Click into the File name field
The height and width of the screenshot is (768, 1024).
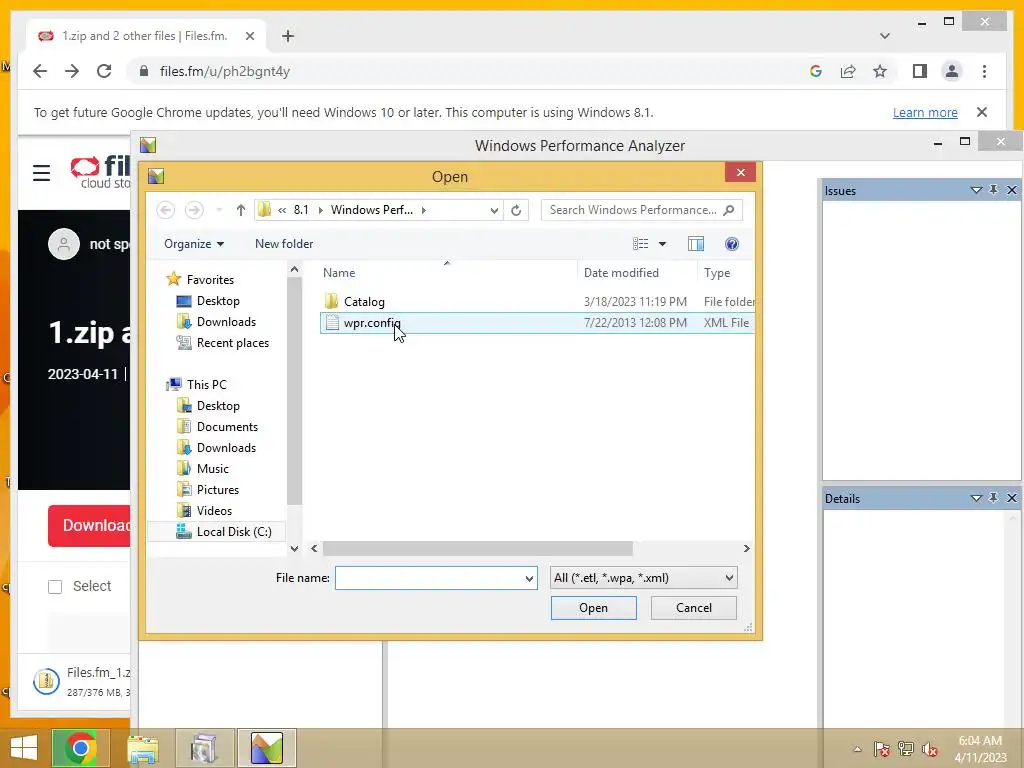(428, 578)
